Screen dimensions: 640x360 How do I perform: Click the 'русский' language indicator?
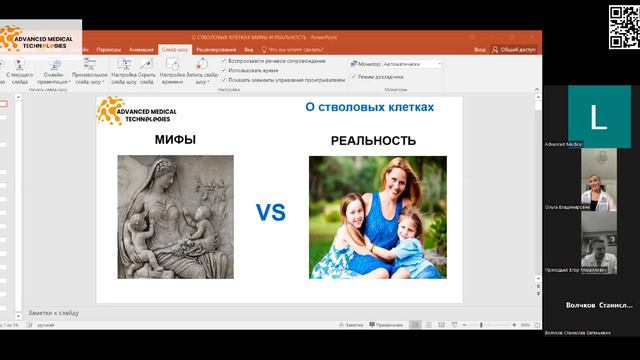(46, 325)
